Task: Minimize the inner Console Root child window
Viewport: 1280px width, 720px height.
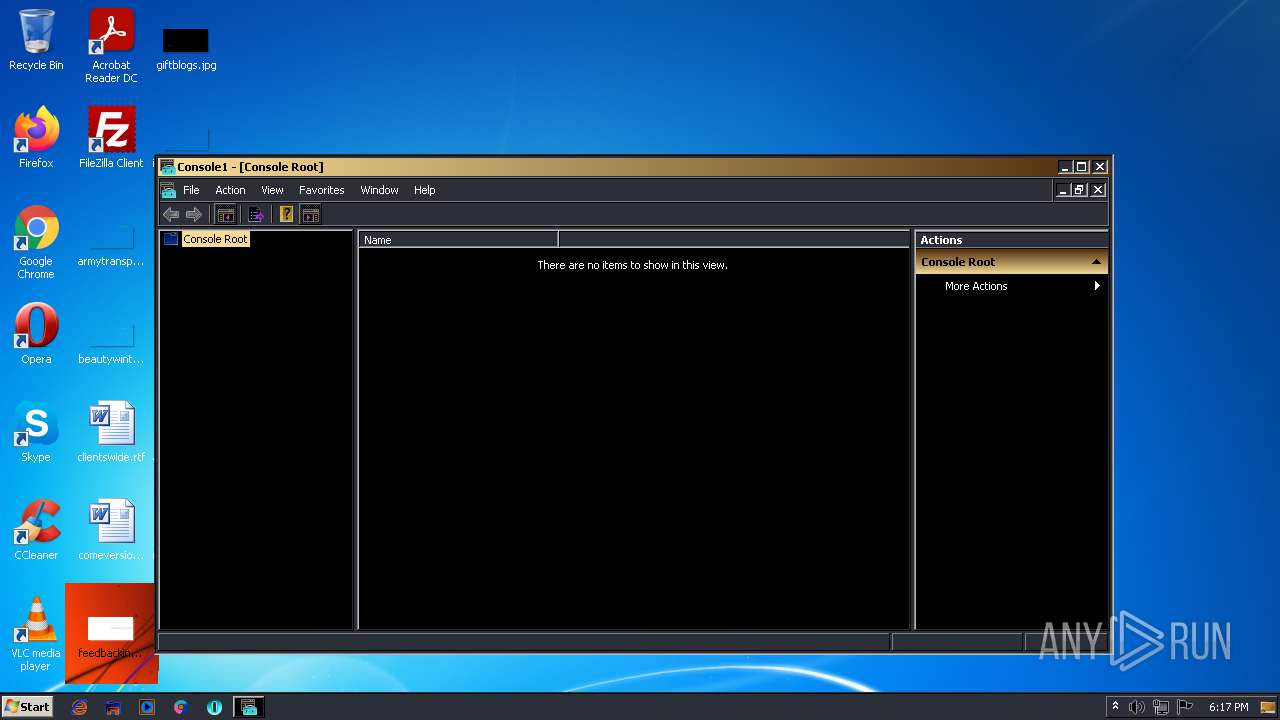Action: (1062, 190)
